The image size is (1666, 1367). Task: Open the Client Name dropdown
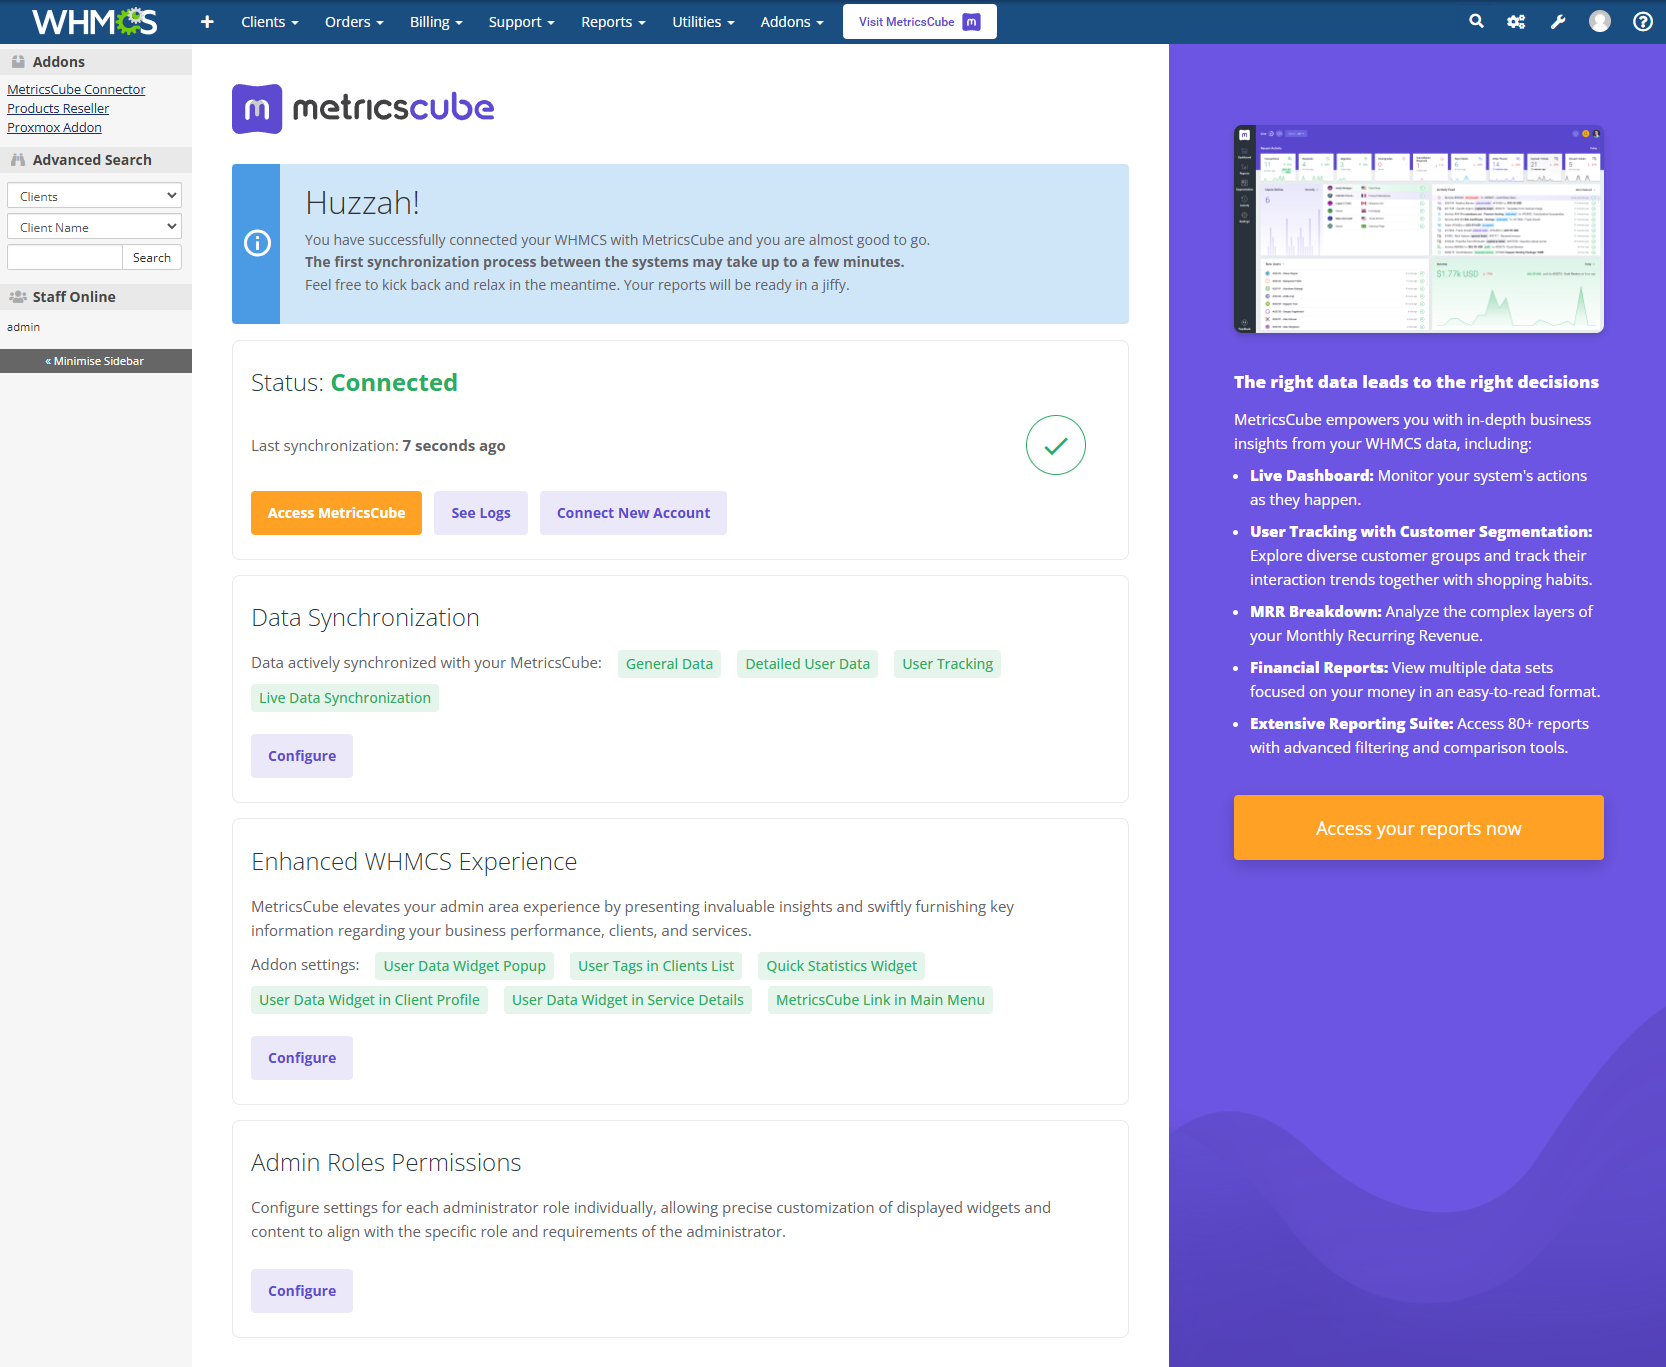pos(93,226)
